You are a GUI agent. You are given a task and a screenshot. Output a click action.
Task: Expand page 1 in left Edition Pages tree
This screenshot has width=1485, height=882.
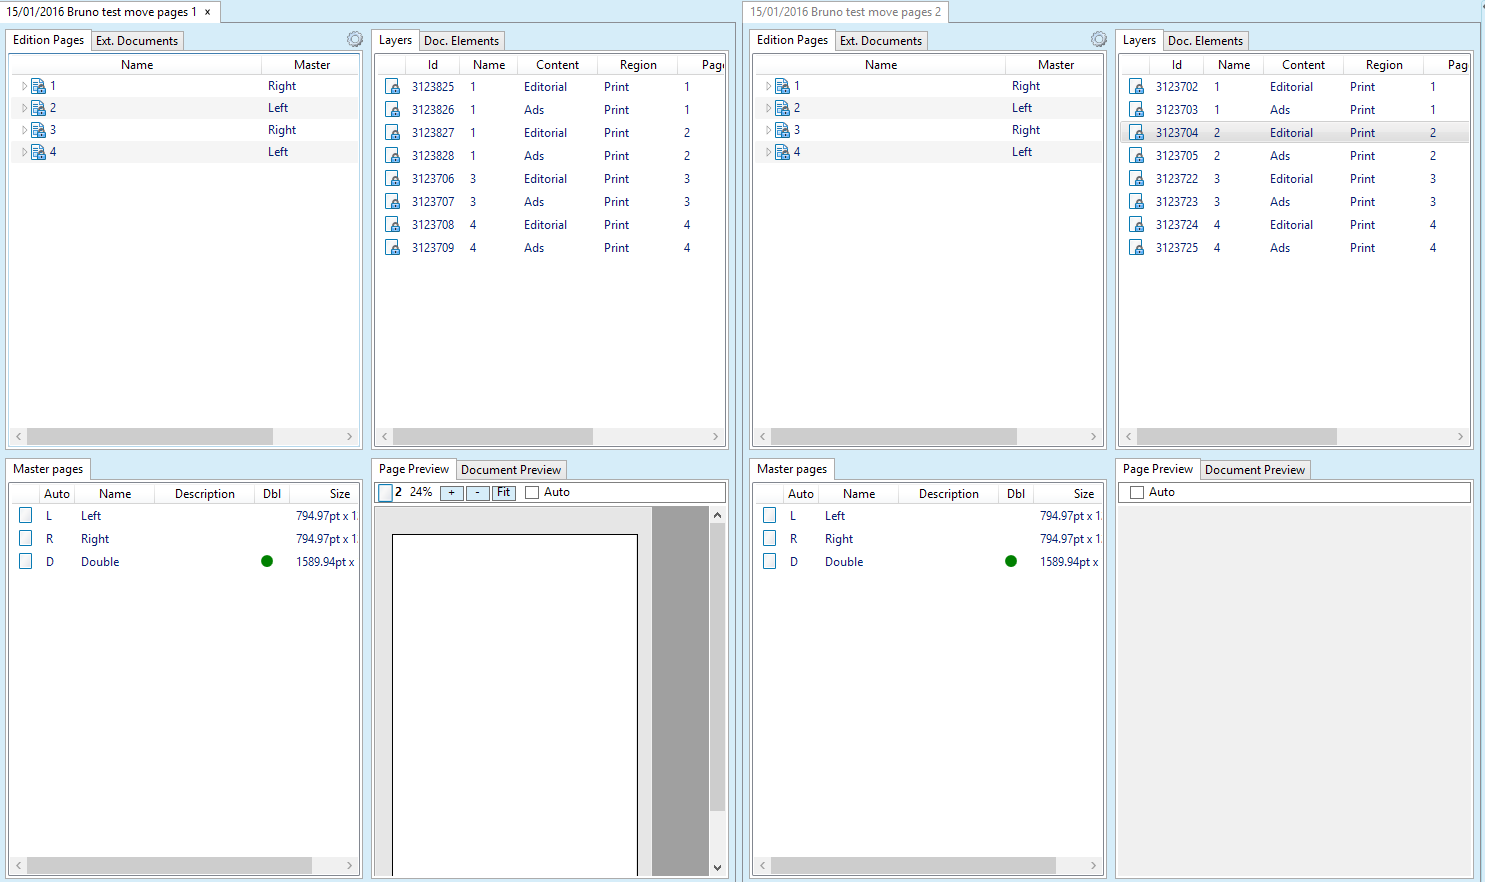24,86
